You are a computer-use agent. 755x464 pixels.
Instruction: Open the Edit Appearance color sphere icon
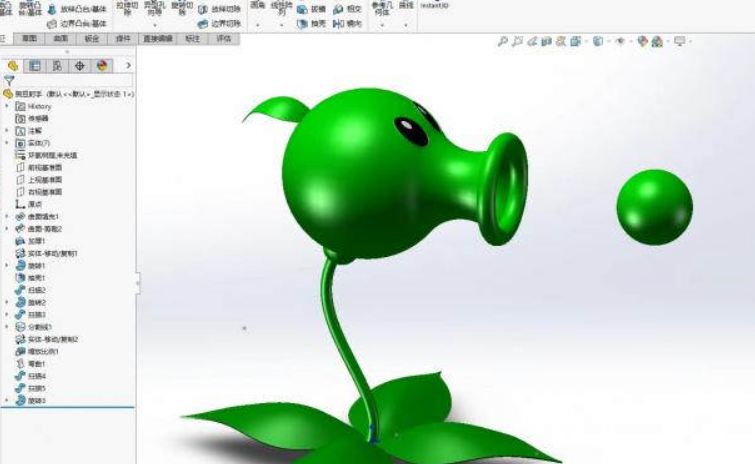[642, 41]
